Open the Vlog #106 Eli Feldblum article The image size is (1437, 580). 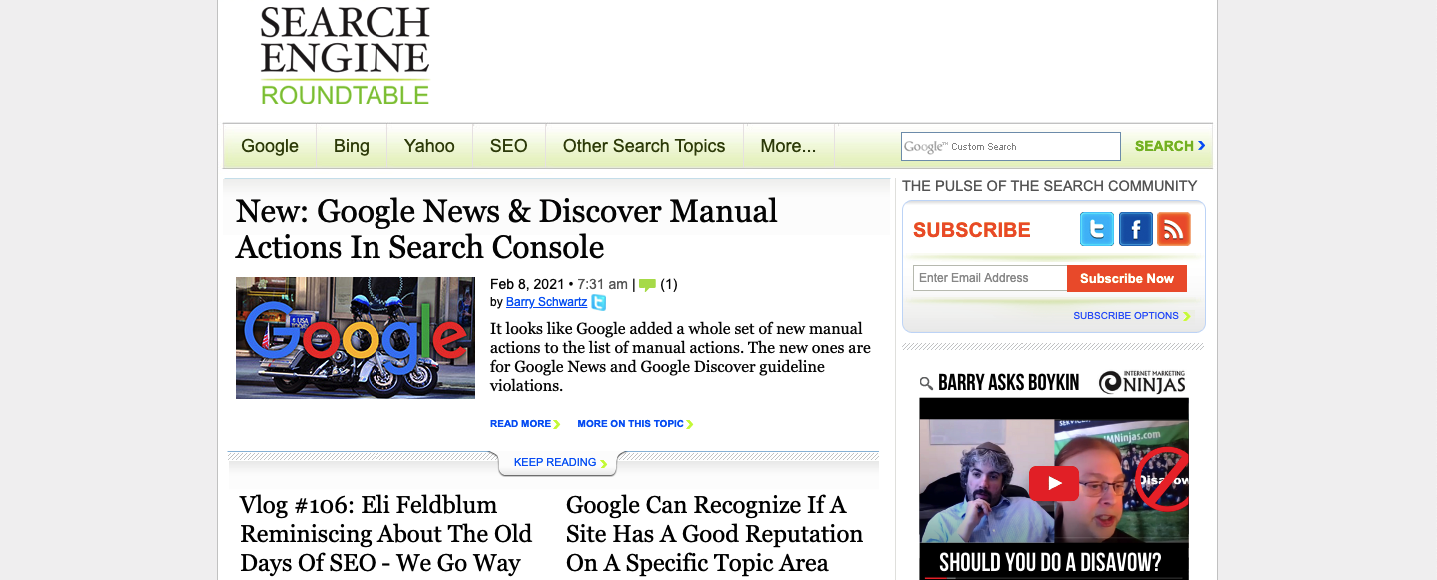point(386,534)
